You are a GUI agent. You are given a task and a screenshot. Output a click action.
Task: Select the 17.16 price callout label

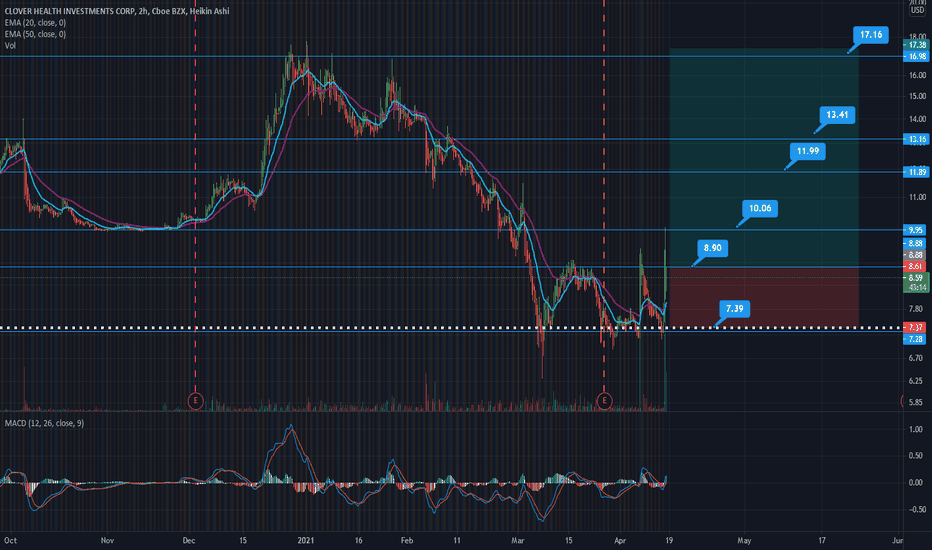[871, 34]
